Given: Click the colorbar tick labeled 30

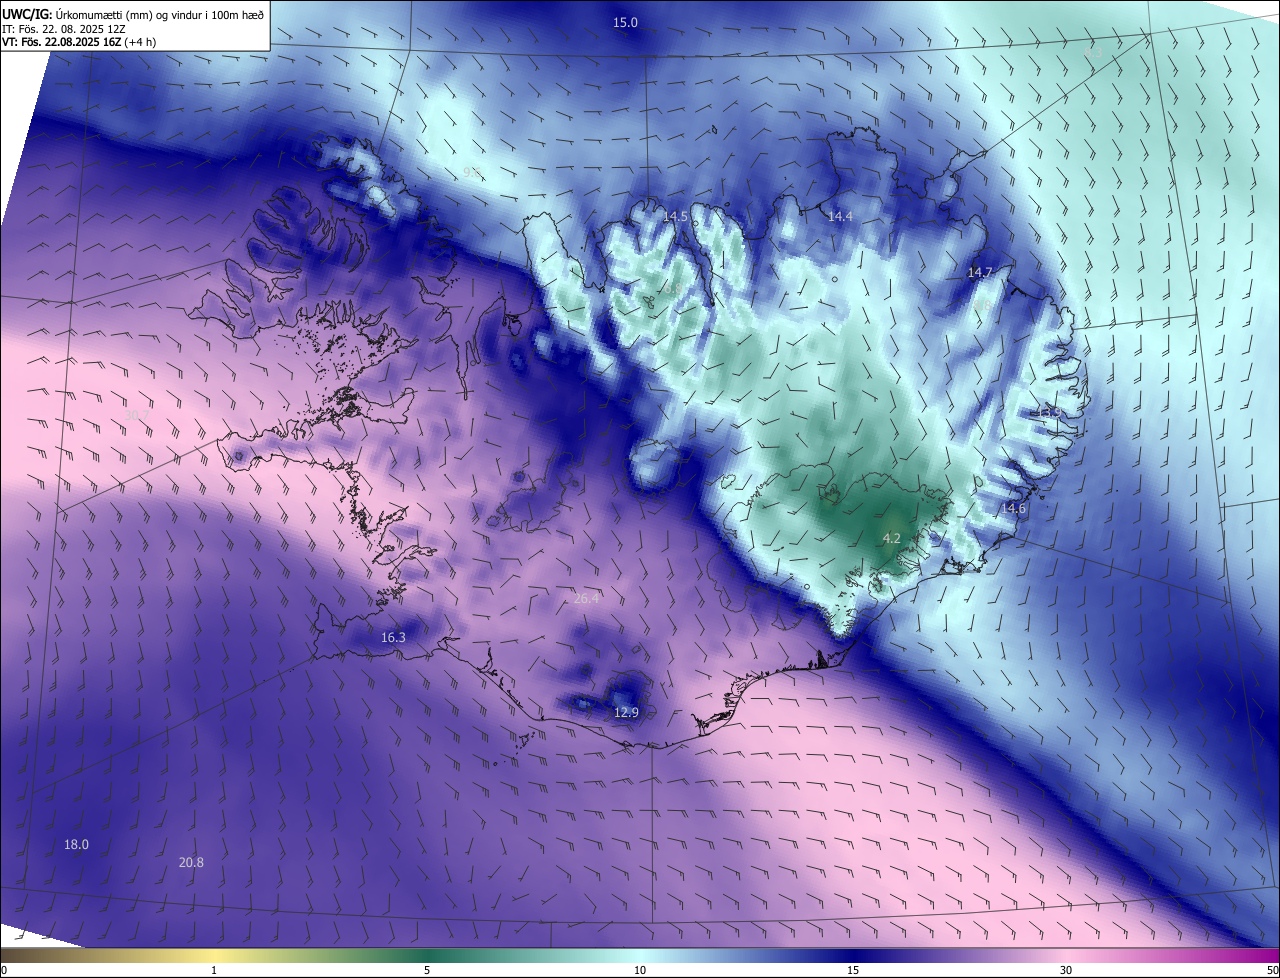Looking at the screenshot, I should tap(1066, 970).
